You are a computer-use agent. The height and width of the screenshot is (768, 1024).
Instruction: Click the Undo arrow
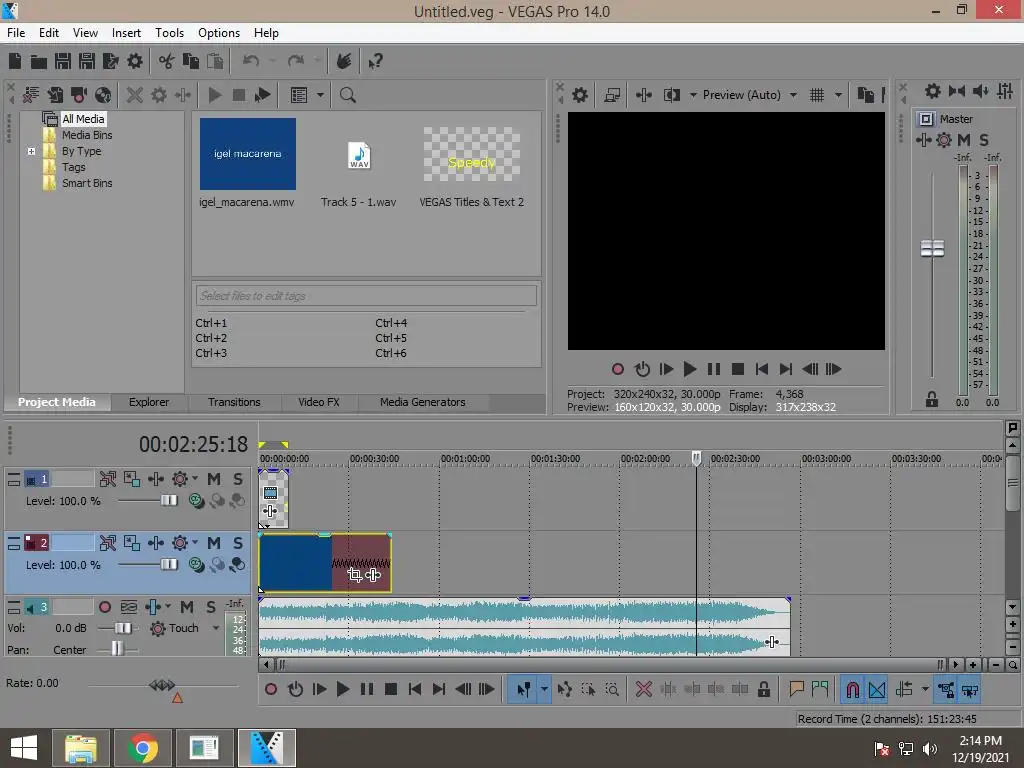[x=251, y=61]
